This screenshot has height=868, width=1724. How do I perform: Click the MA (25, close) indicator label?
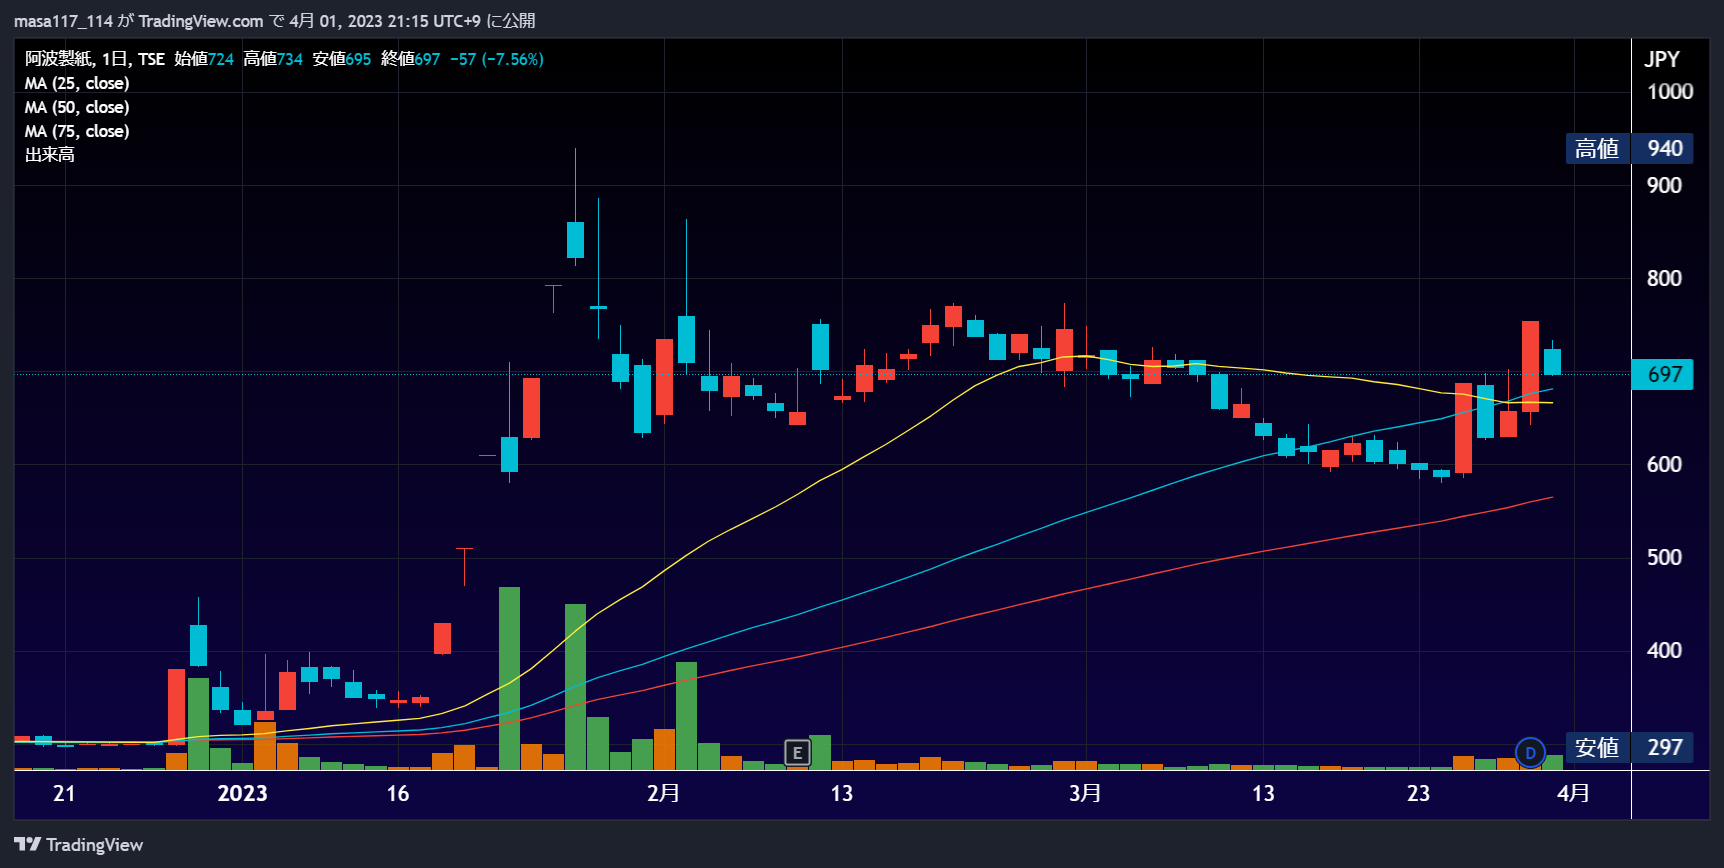pos(77,83)
